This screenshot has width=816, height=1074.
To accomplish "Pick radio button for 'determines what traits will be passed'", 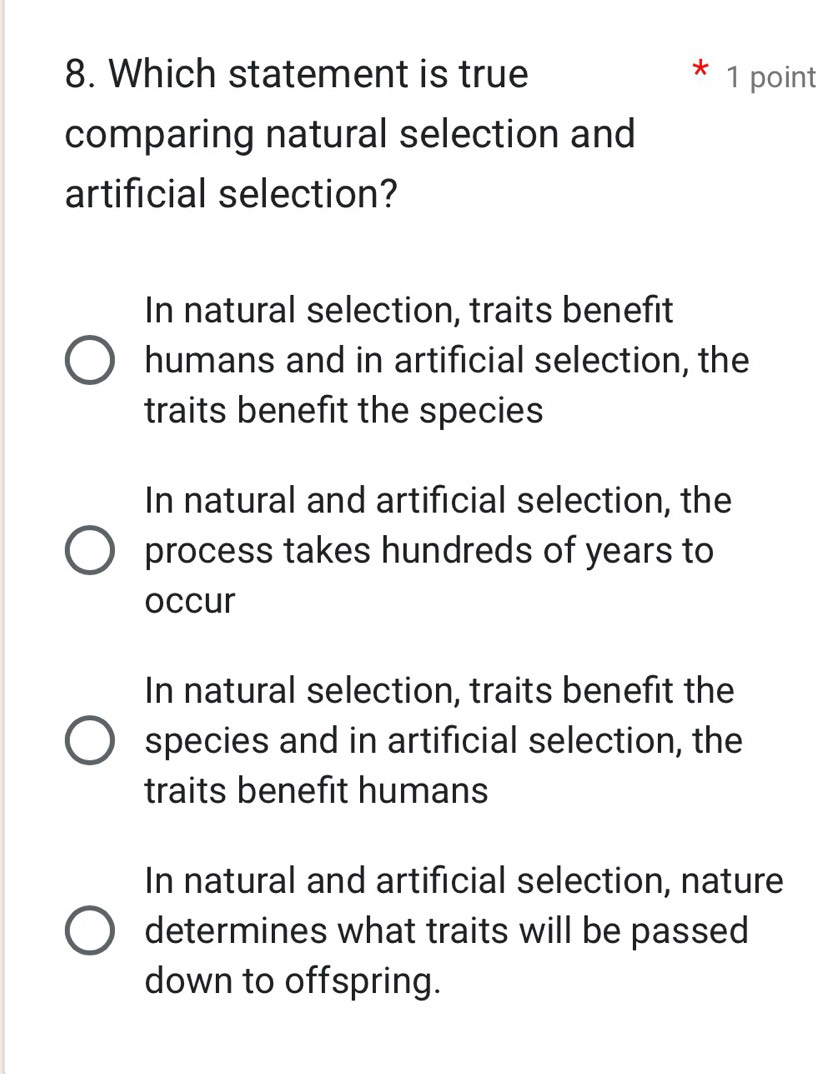I will tap(91, 931).
